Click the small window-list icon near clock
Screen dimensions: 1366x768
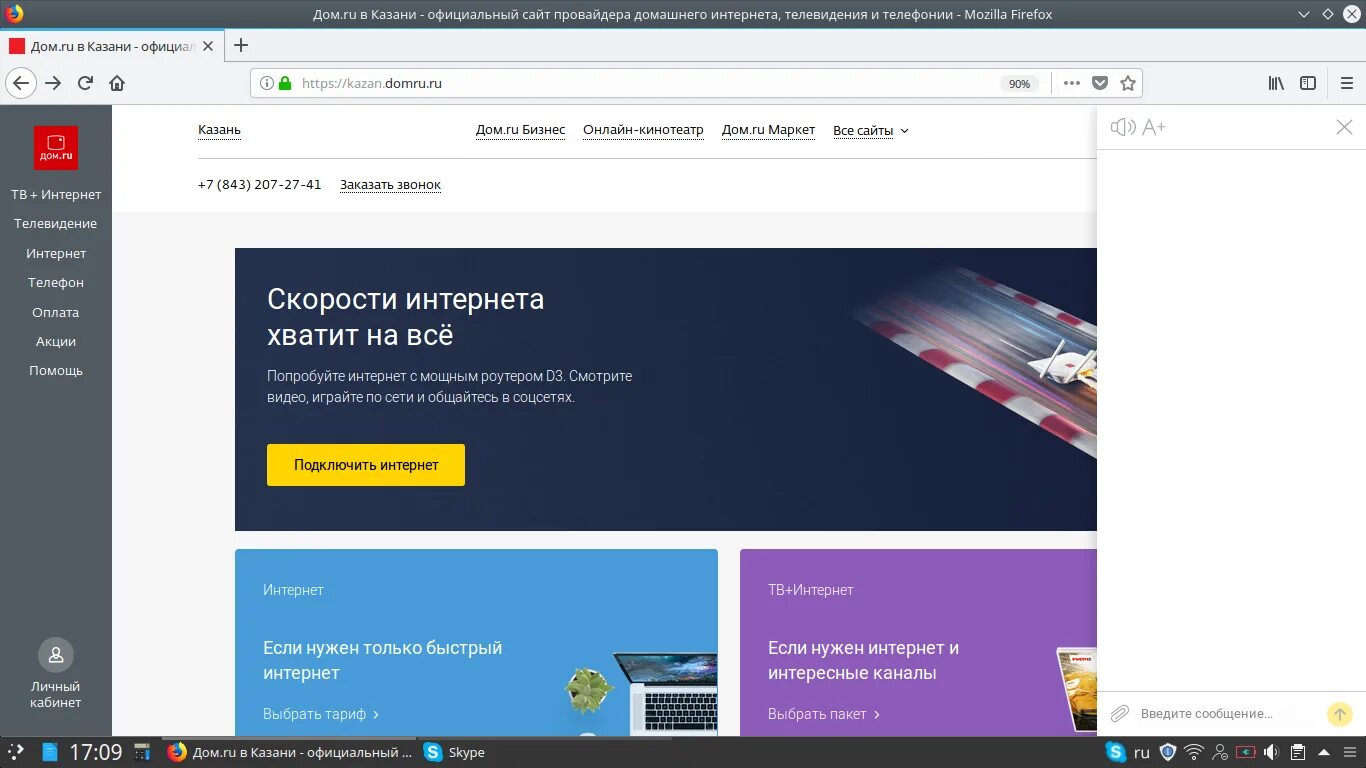pyautogui.click(x=142, y=752)
